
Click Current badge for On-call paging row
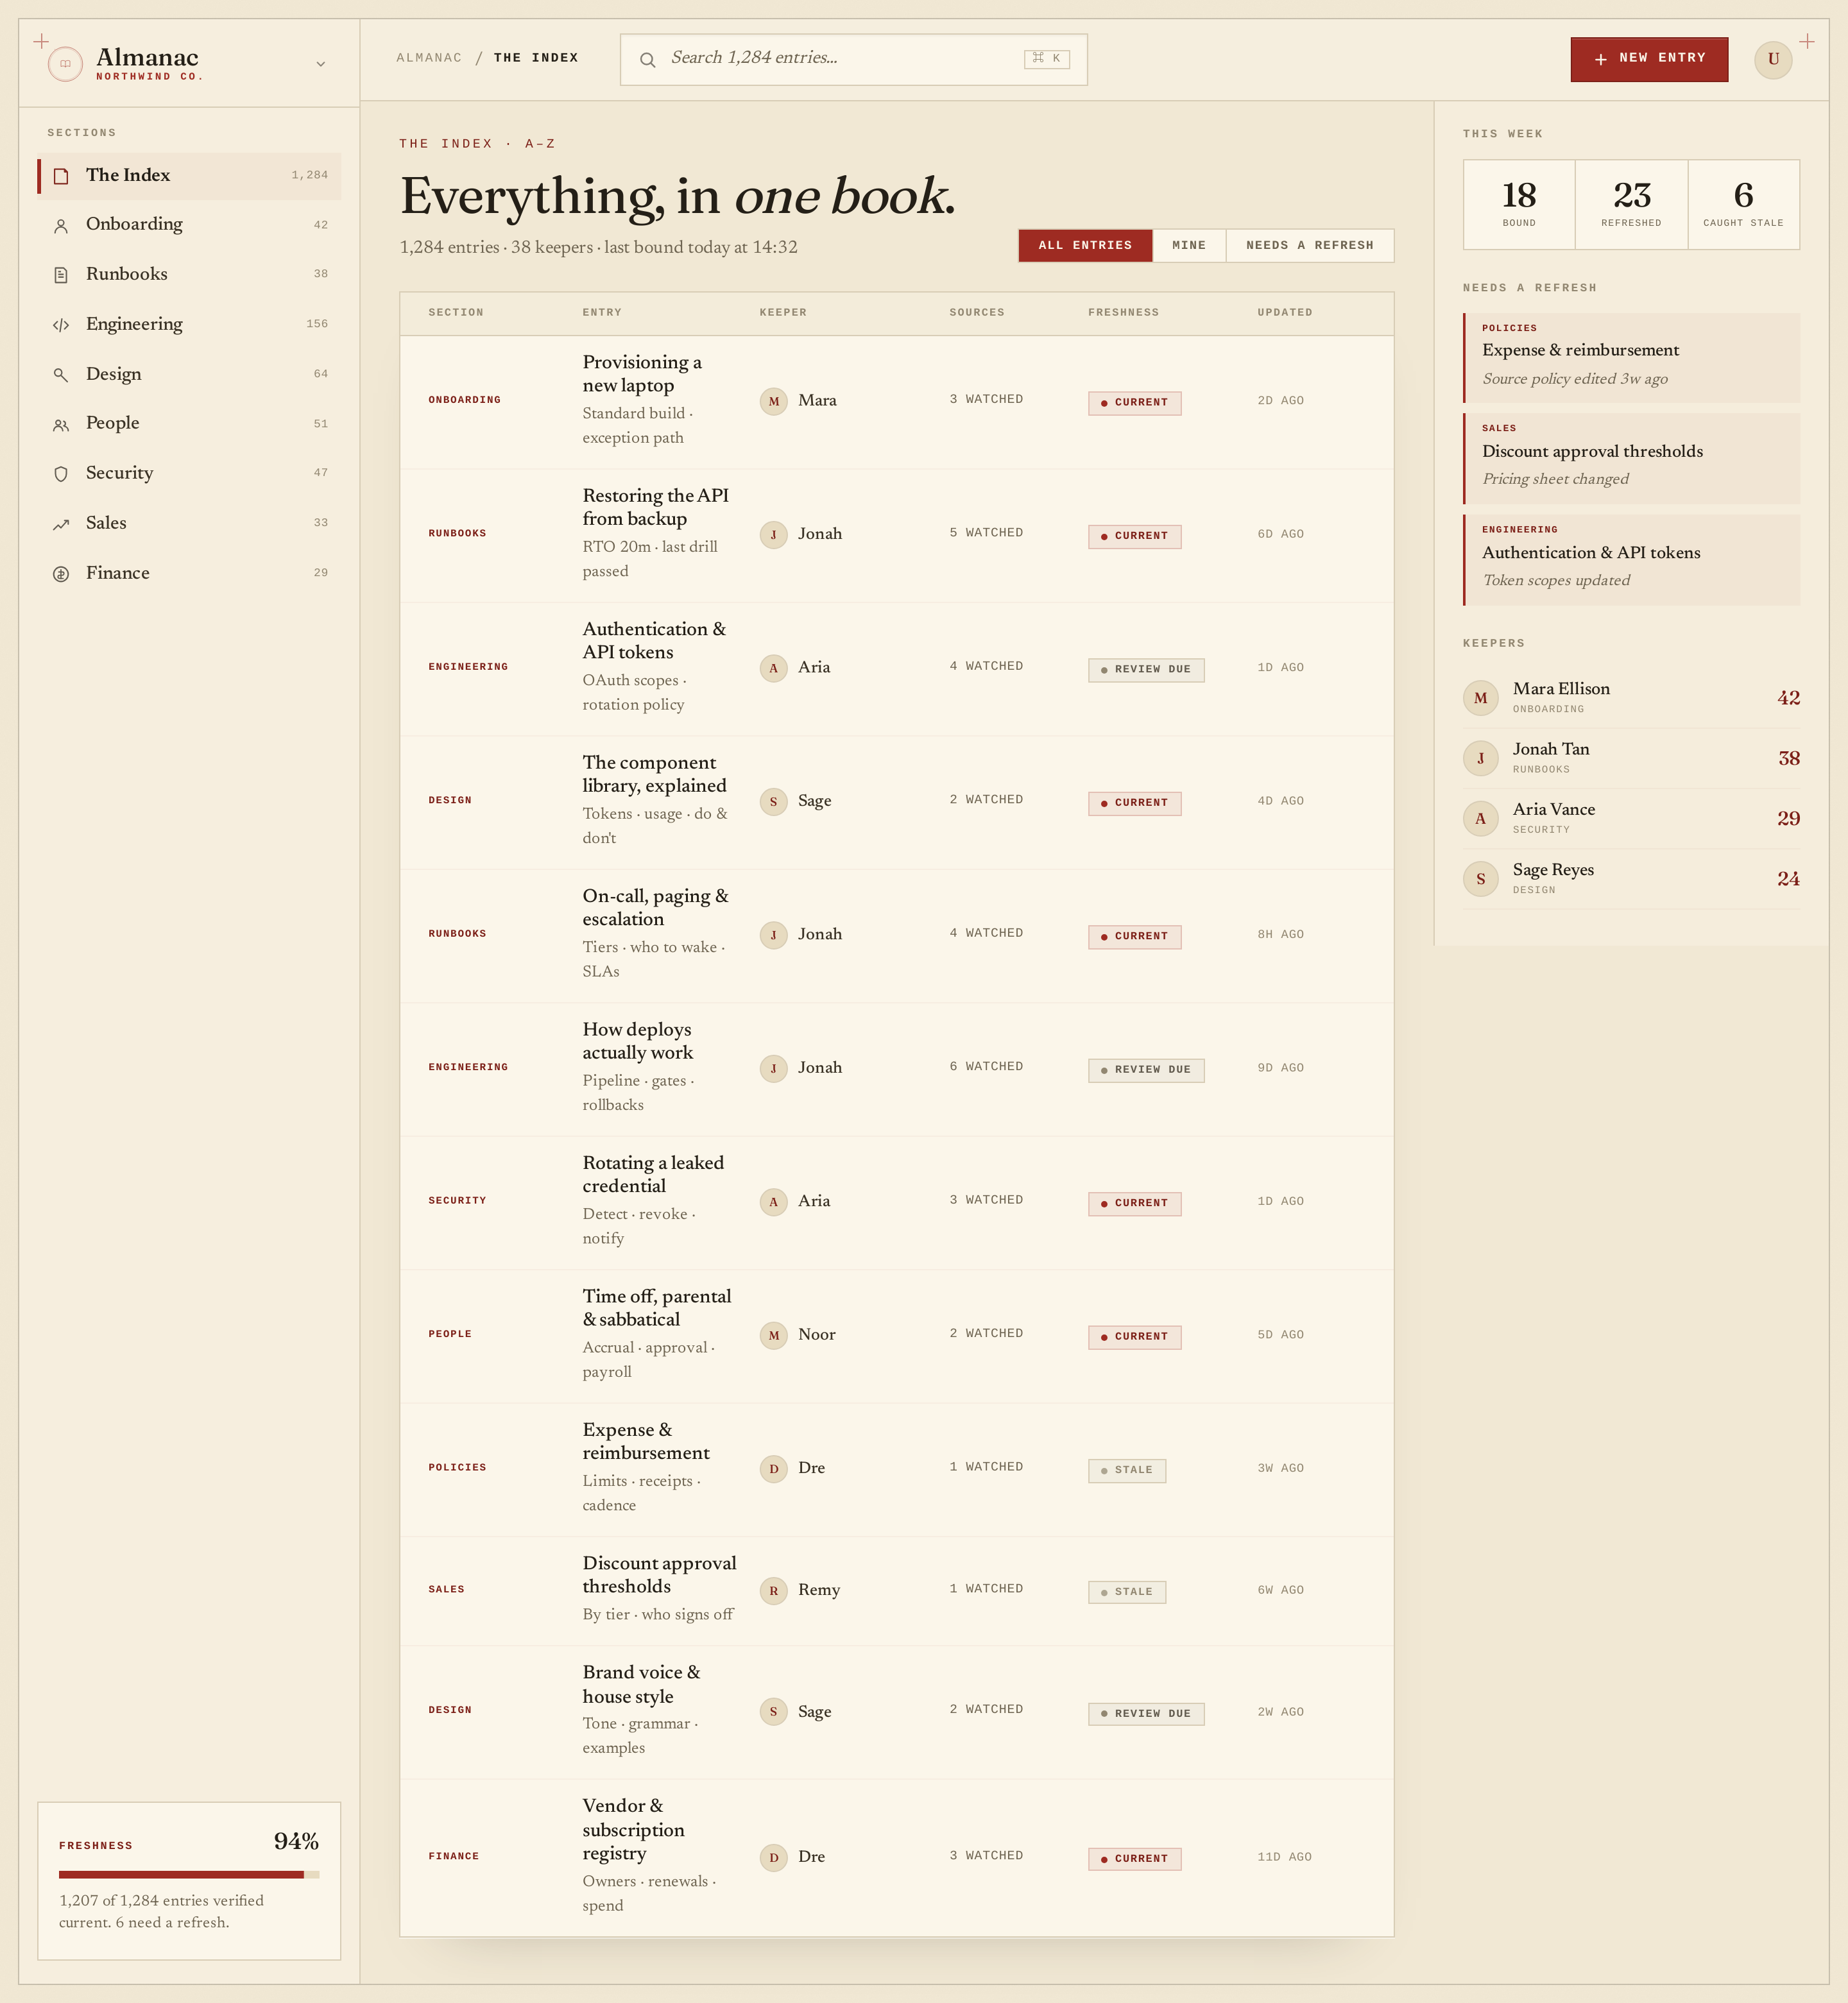click(1134, 936)
